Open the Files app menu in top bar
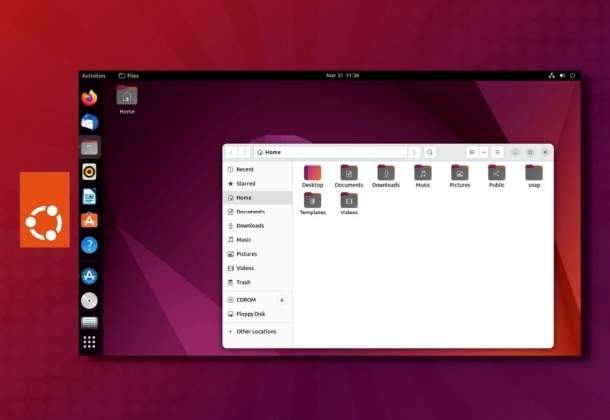 pyautogui.click(x=128, y=75)
